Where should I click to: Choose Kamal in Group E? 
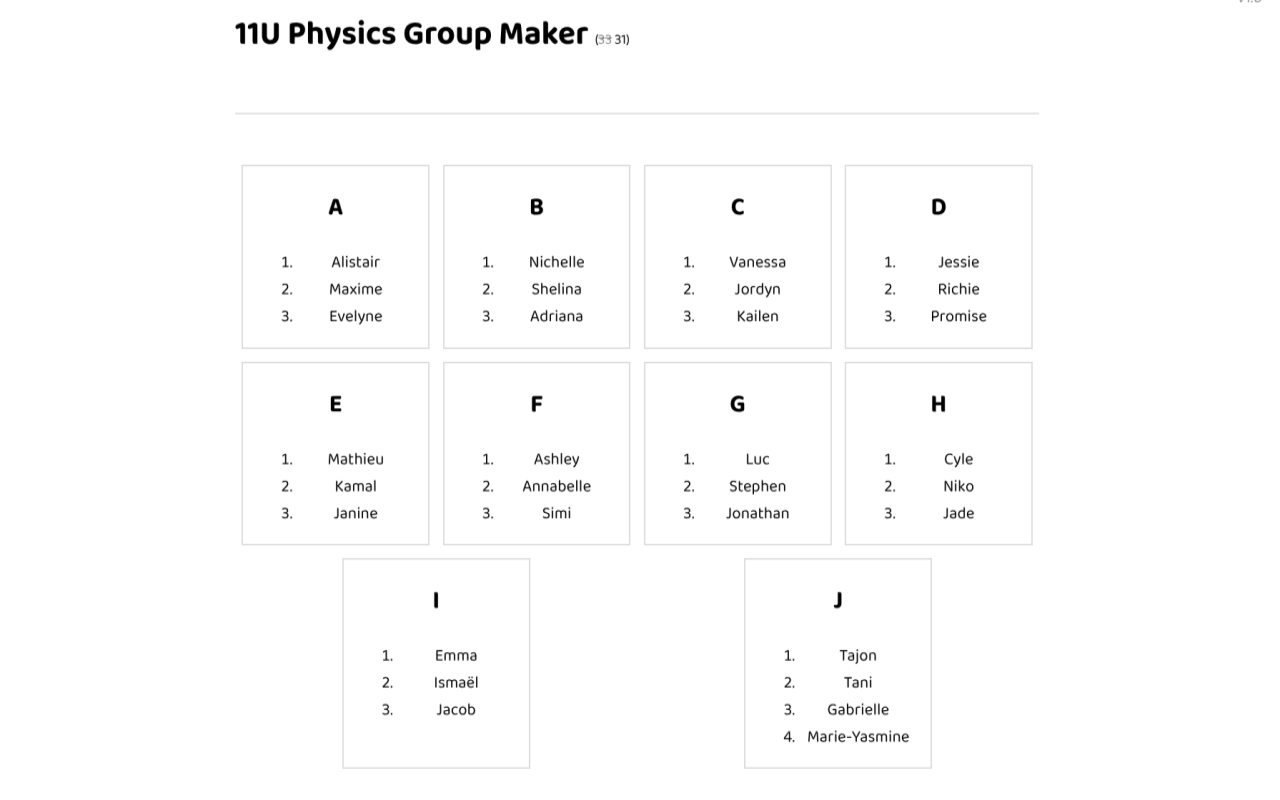[x=355, y=486]
